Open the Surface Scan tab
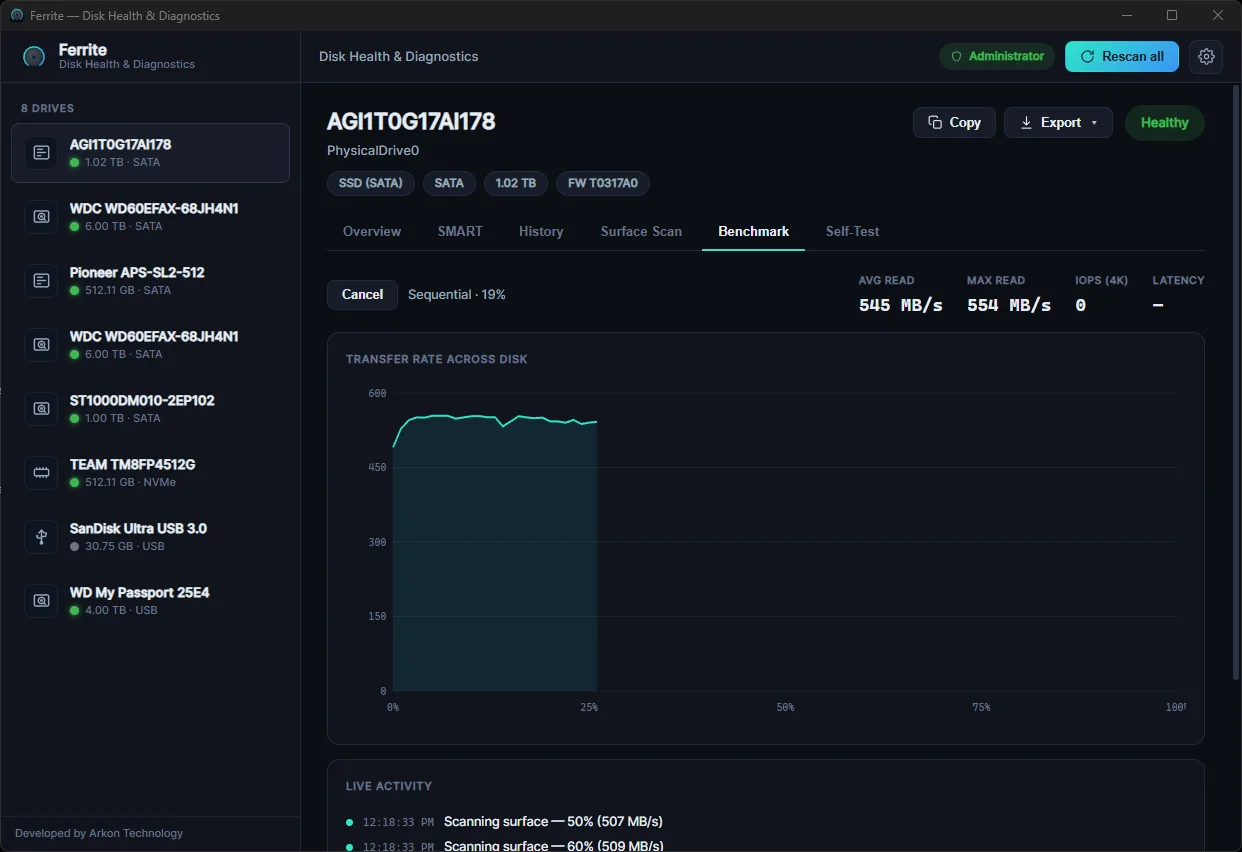Image resolution: width=1242 pixels, height=852 pixels. click(641, 231)
